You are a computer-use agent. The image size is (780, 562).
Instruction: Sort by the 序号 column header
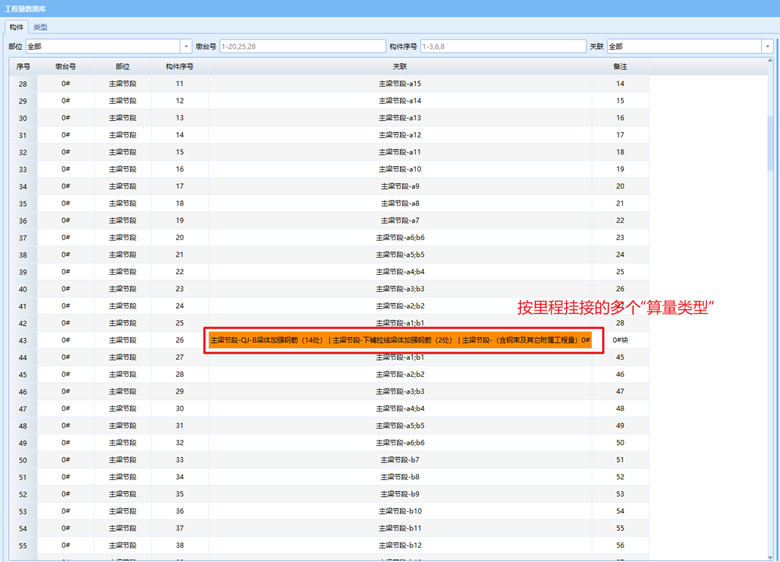point(23,66)
